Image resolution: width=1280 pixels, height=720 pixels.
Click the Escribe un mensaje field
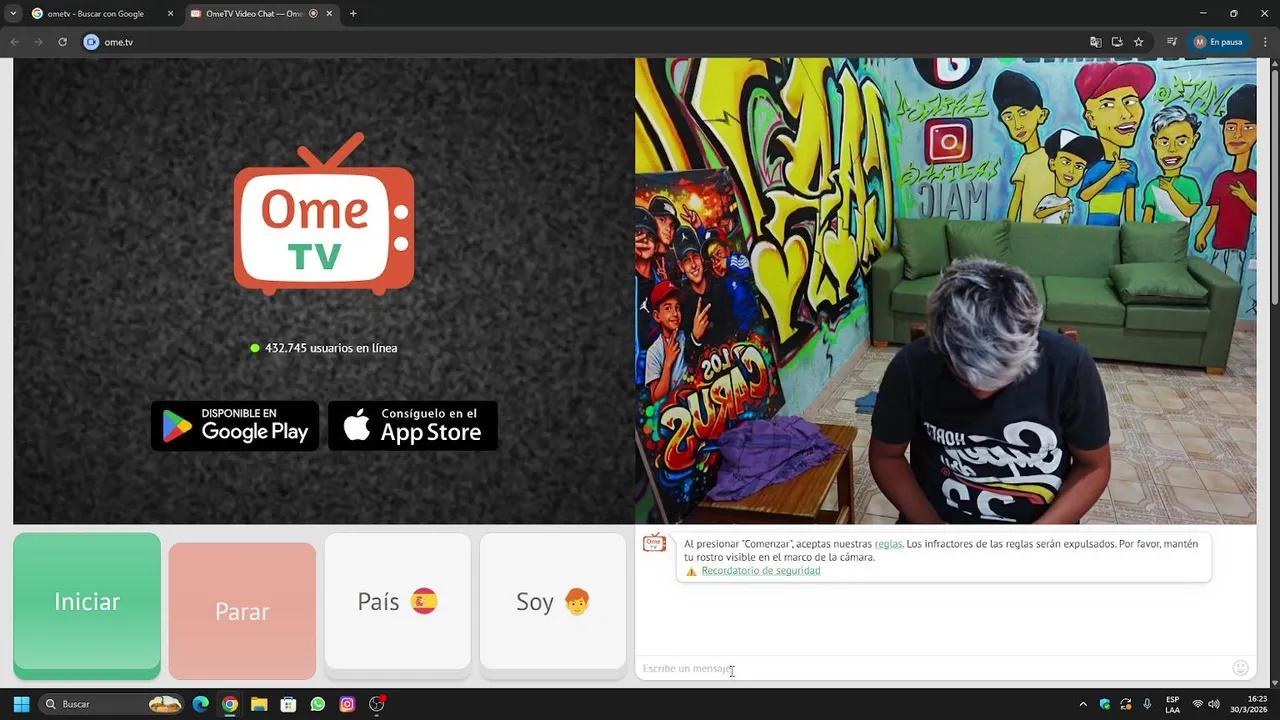(x=930, y=668)
